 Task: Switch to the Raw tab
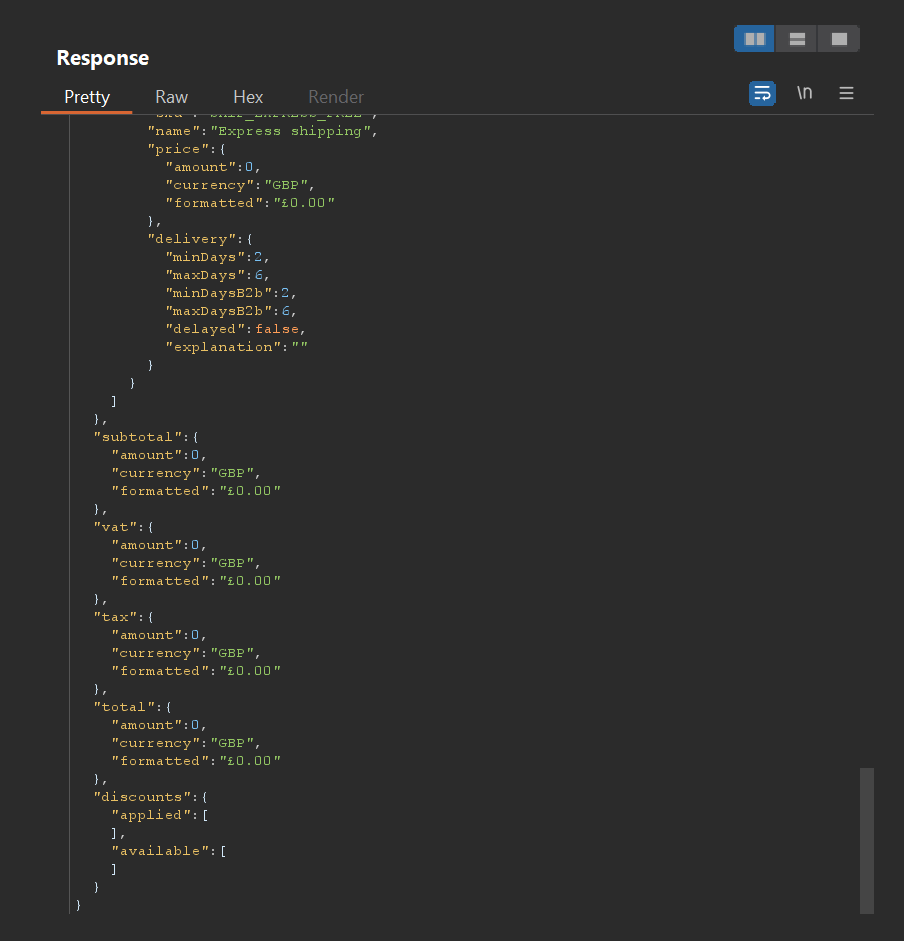tap(172, 97)
